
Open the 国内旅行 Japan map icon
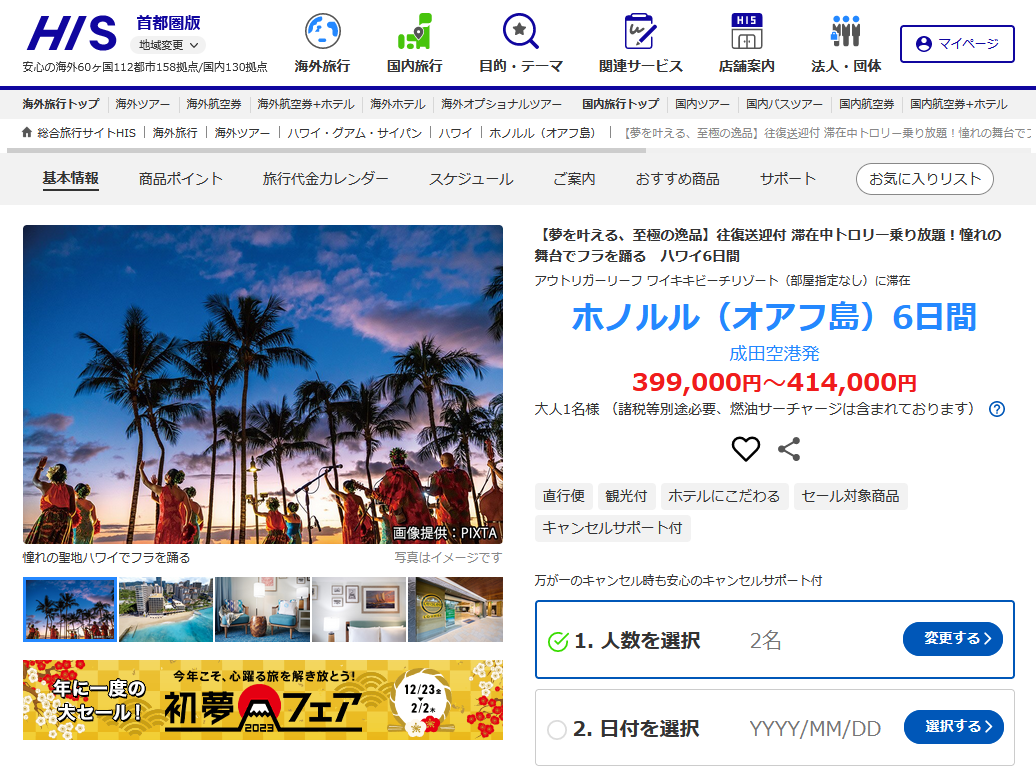tap(415, 31)
